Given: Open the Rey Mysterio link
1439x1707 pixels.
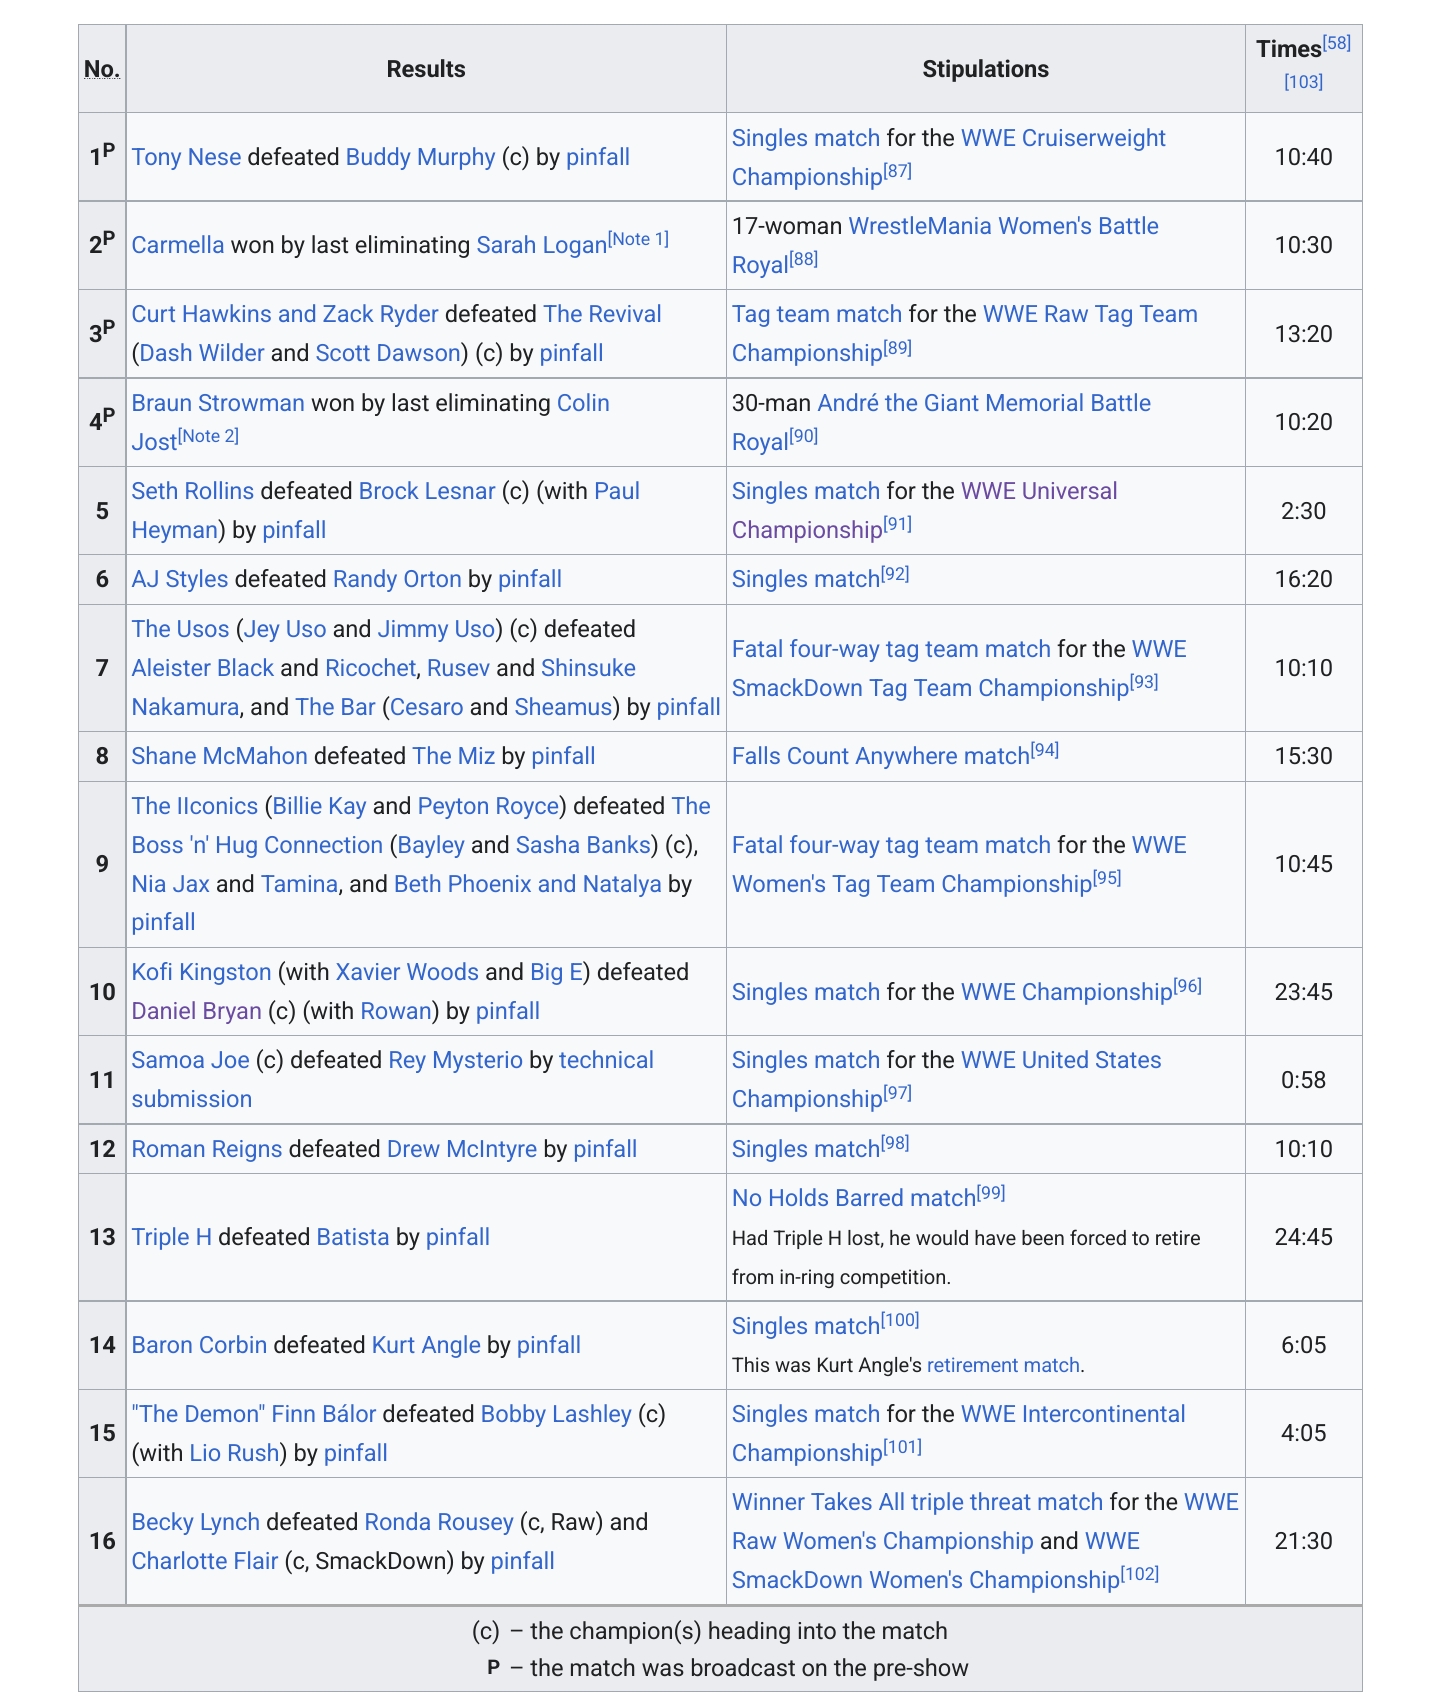Looking at the screenshot, I should tap(455, 1060).
